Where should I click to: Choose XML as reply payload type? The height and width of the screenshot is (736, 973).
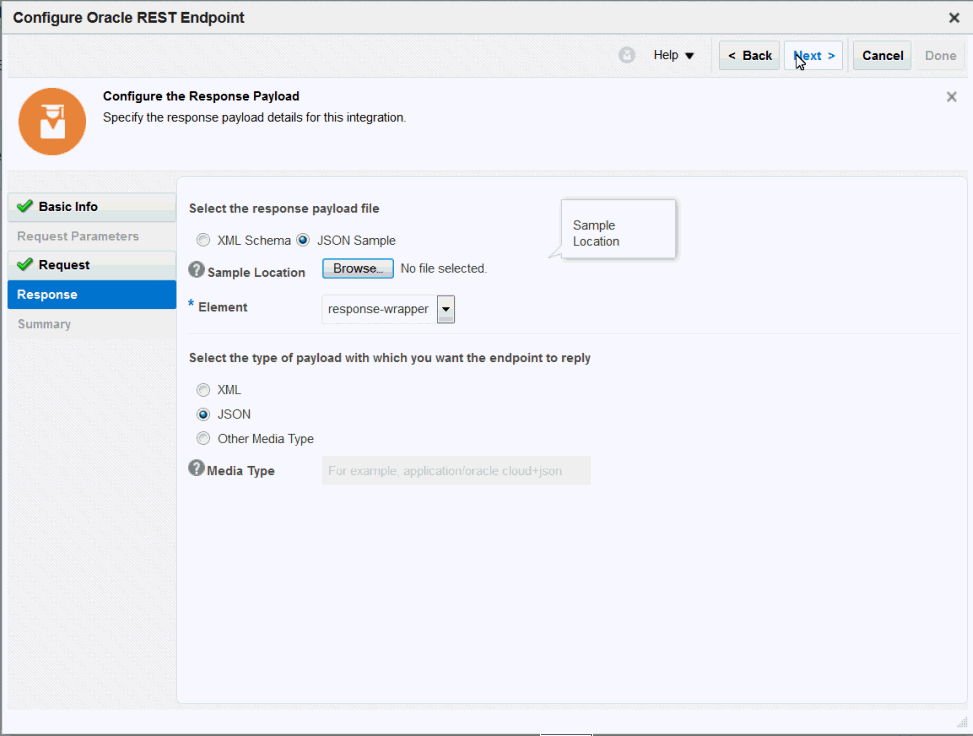203,390
